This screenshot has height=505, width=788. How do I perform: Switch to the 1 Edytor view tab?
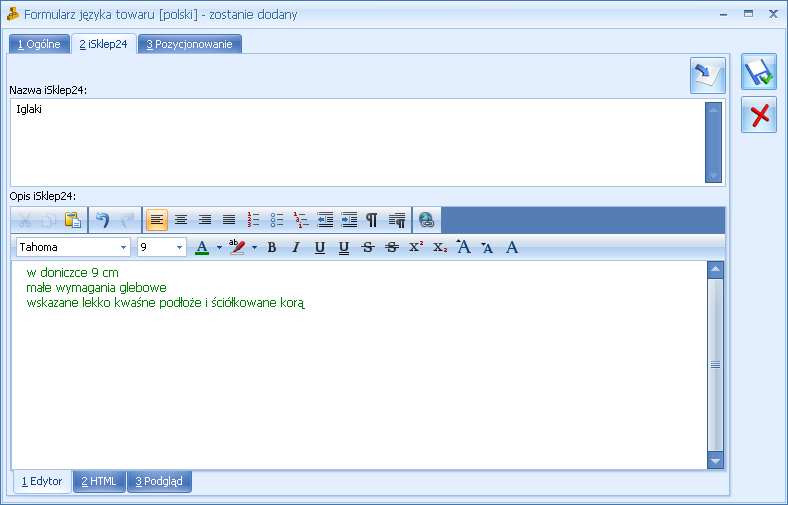pyautogui.click(x=42, y=481)
